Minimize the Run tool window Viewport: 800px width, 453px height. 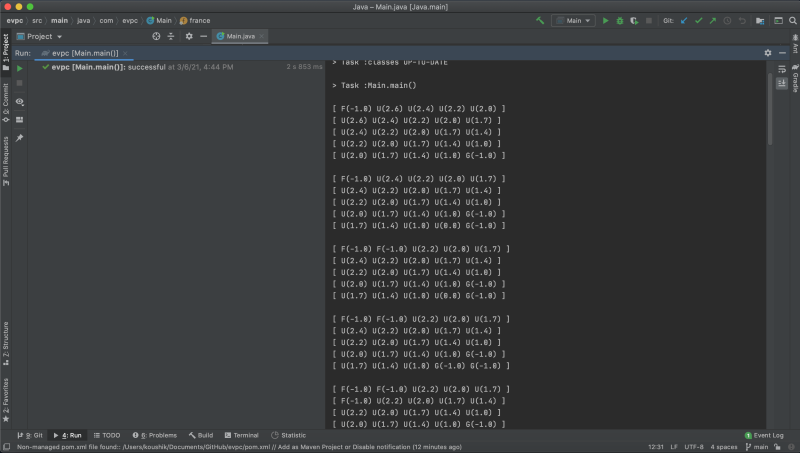click(782, 53)
